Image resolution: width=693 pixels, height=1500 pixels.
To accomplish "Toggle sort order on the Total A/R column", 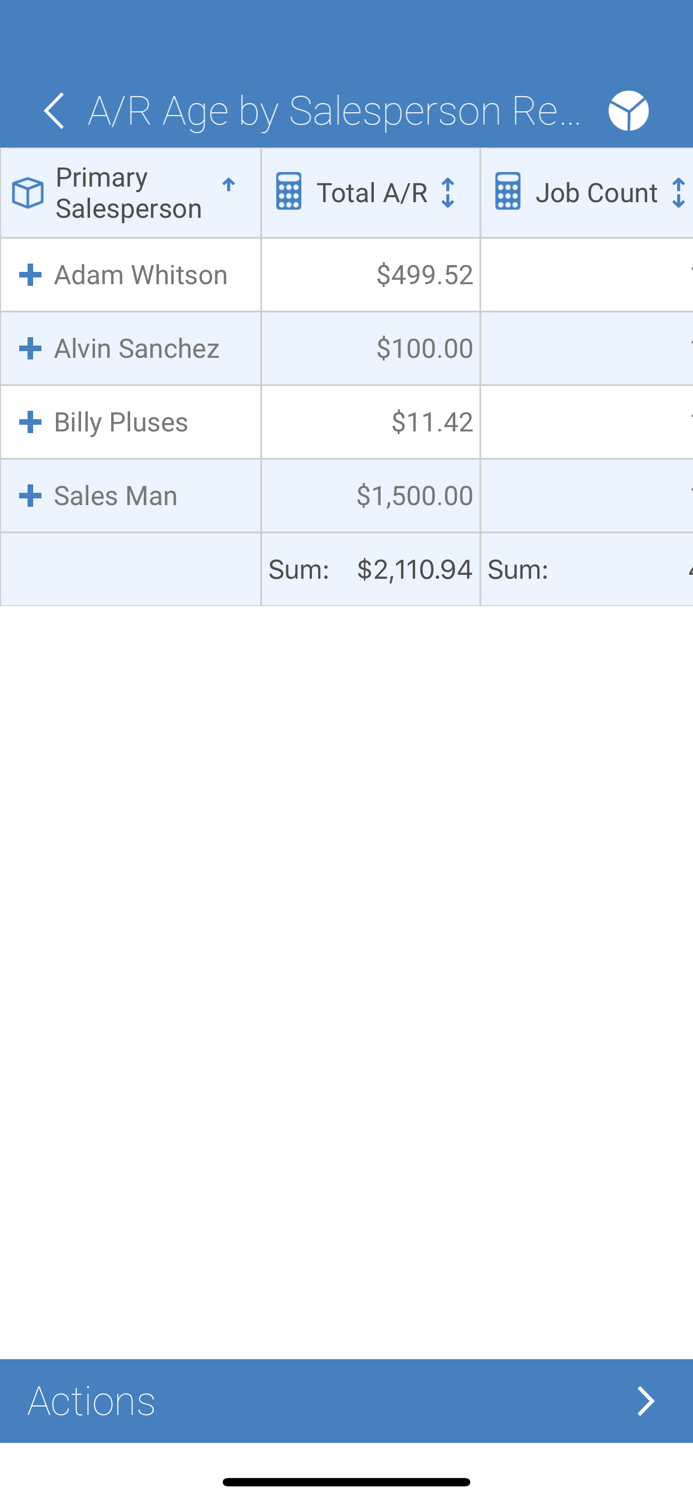I will click(x=450, y=191).
